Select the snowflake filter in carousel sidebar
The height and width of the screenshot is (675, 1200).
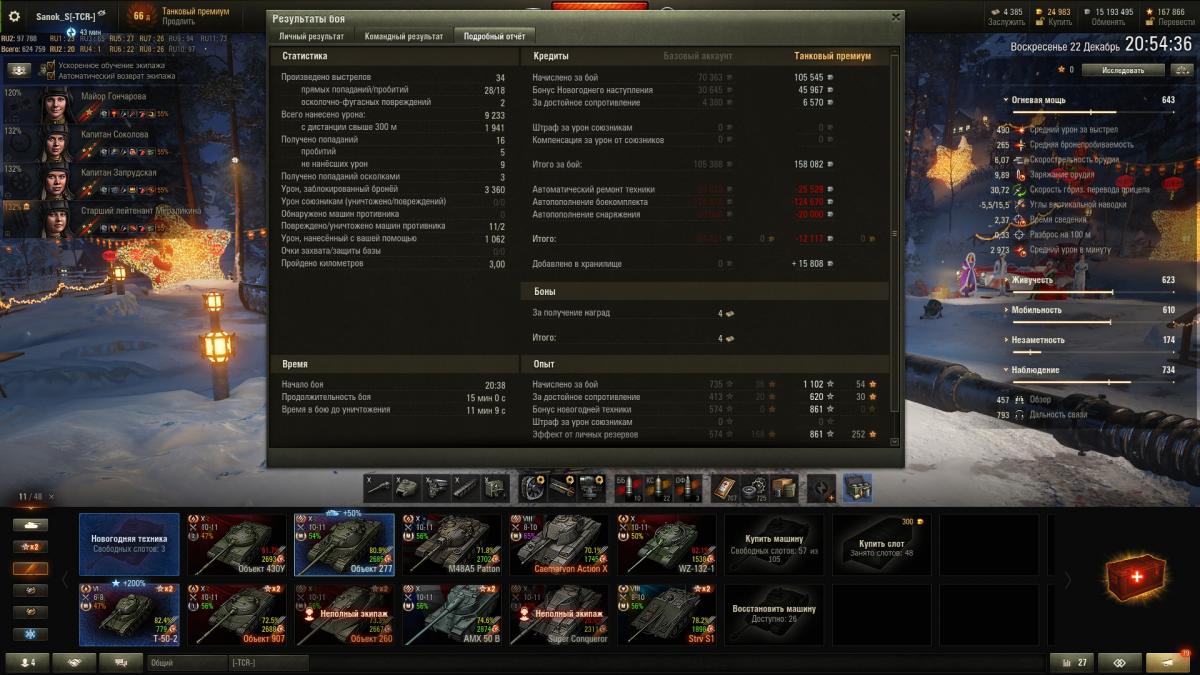pyautogui.click(x=29, y=635)
